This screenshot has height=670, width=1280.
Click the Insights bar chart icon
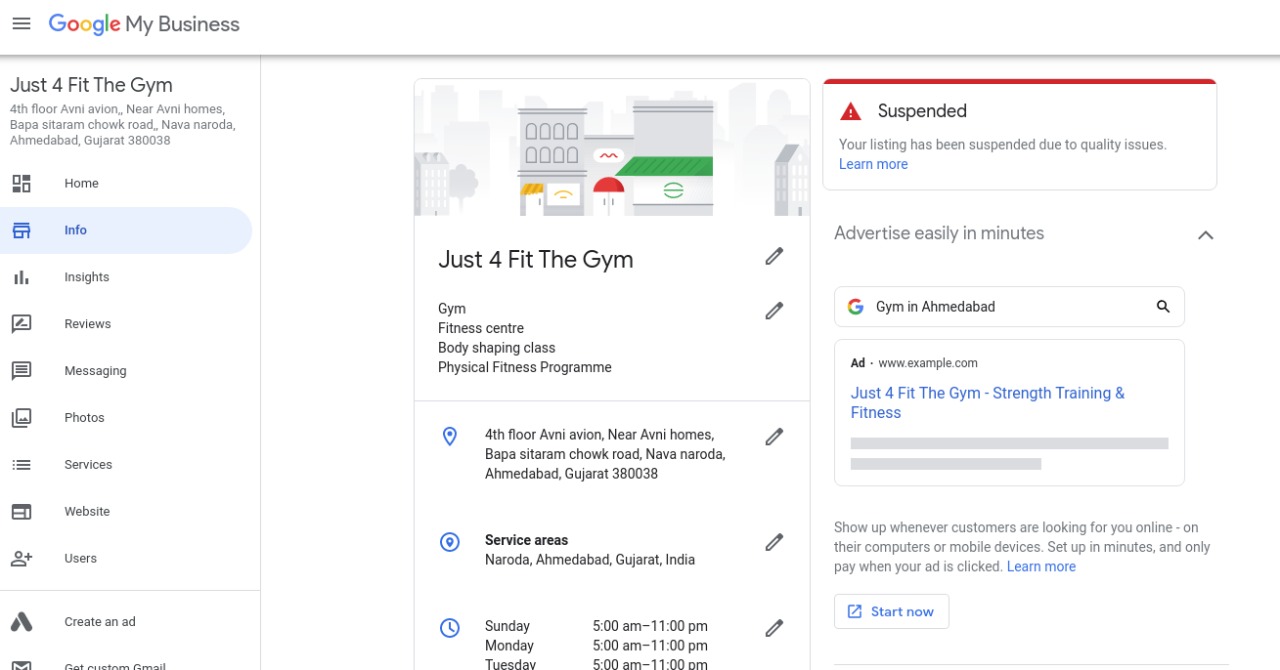pyautogui.click(x=21, y=277)
